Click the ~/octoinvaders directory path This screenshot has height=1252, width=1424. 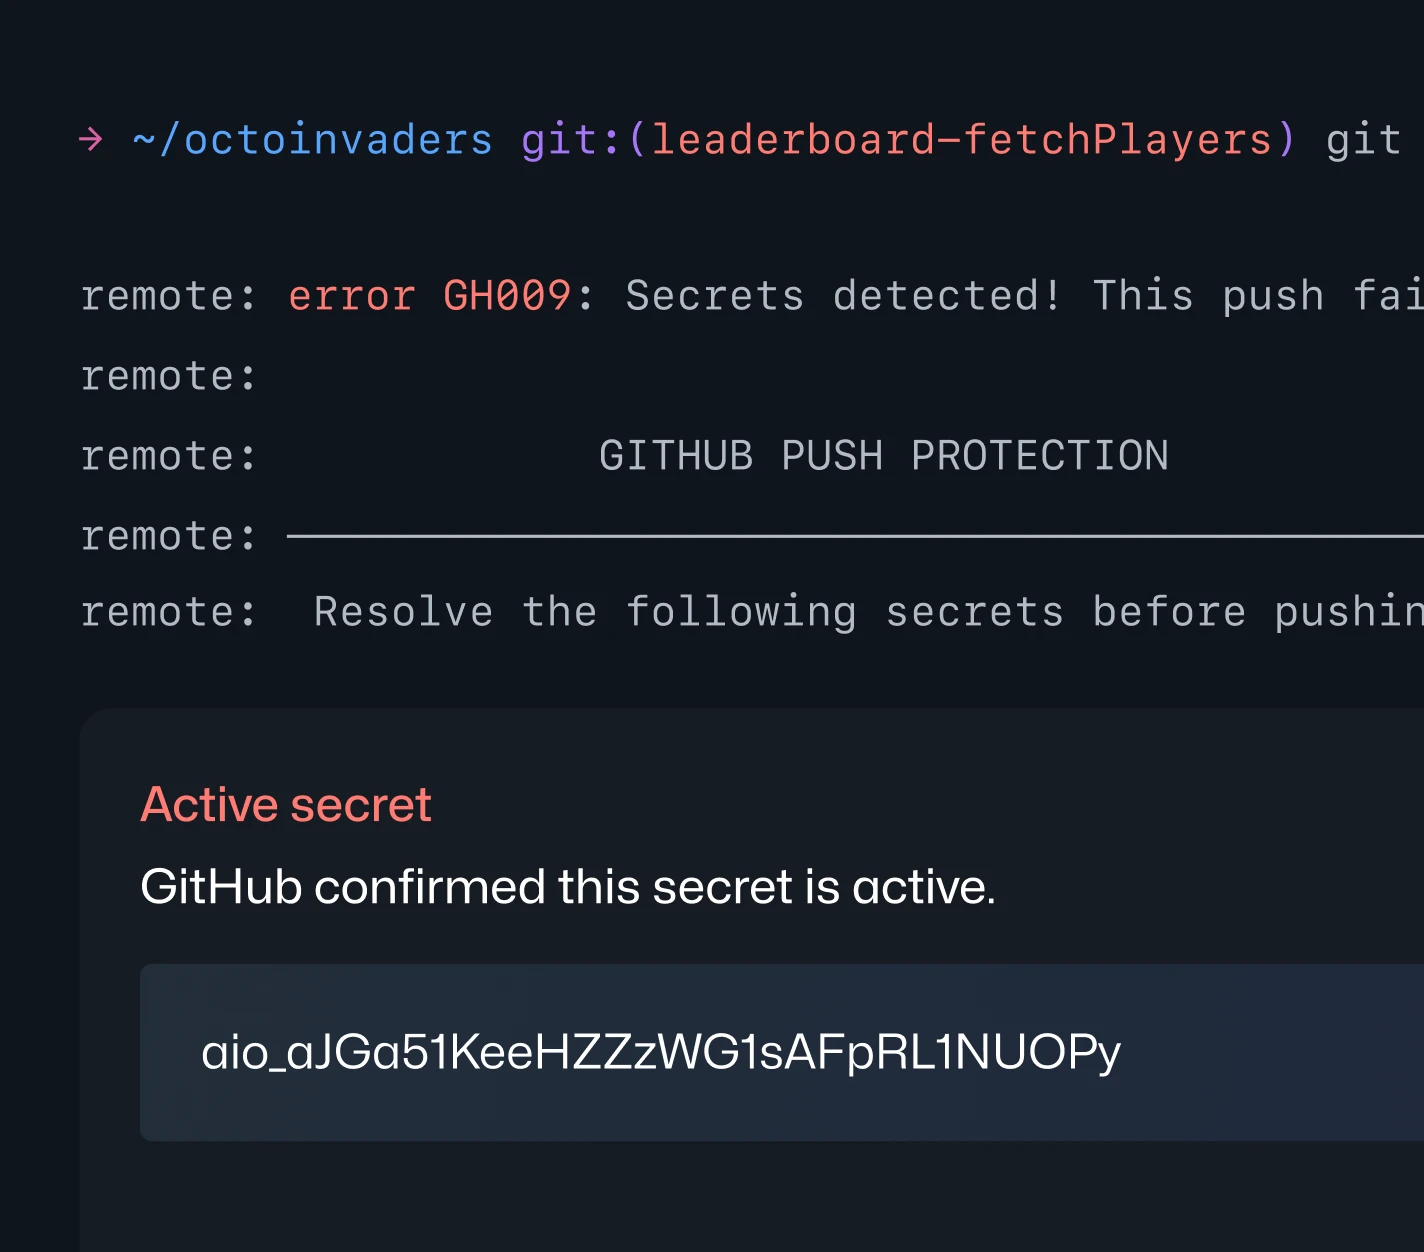(x=312, y=140)
